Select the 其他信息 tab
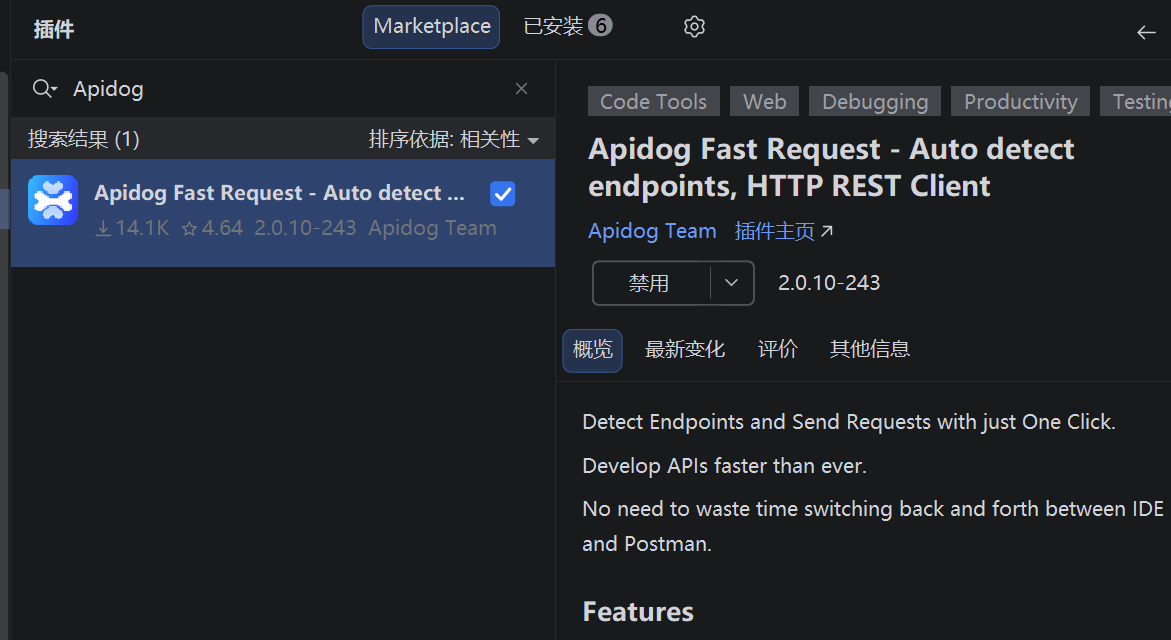Viewport: 1171px width, 640px height. coord(869,349)
